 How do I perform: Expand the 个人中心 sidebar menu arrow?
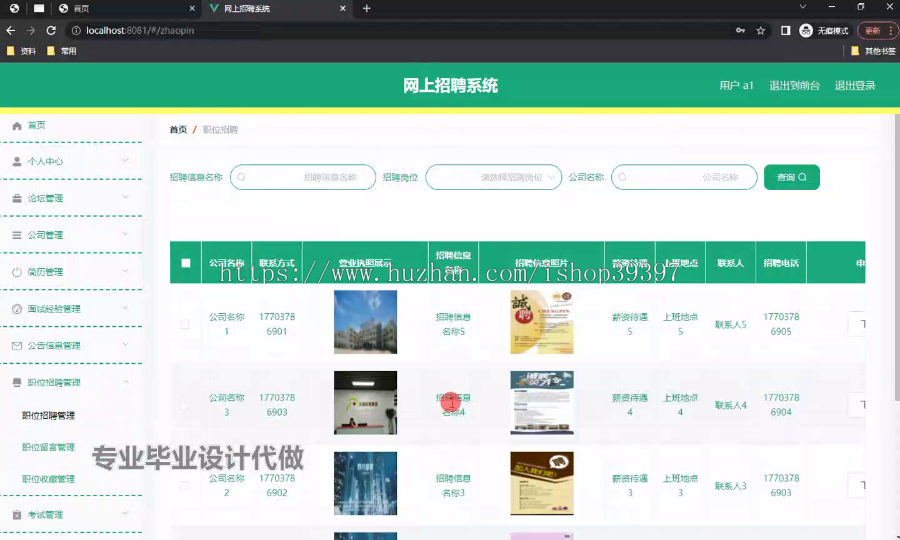tap(125, 161)
